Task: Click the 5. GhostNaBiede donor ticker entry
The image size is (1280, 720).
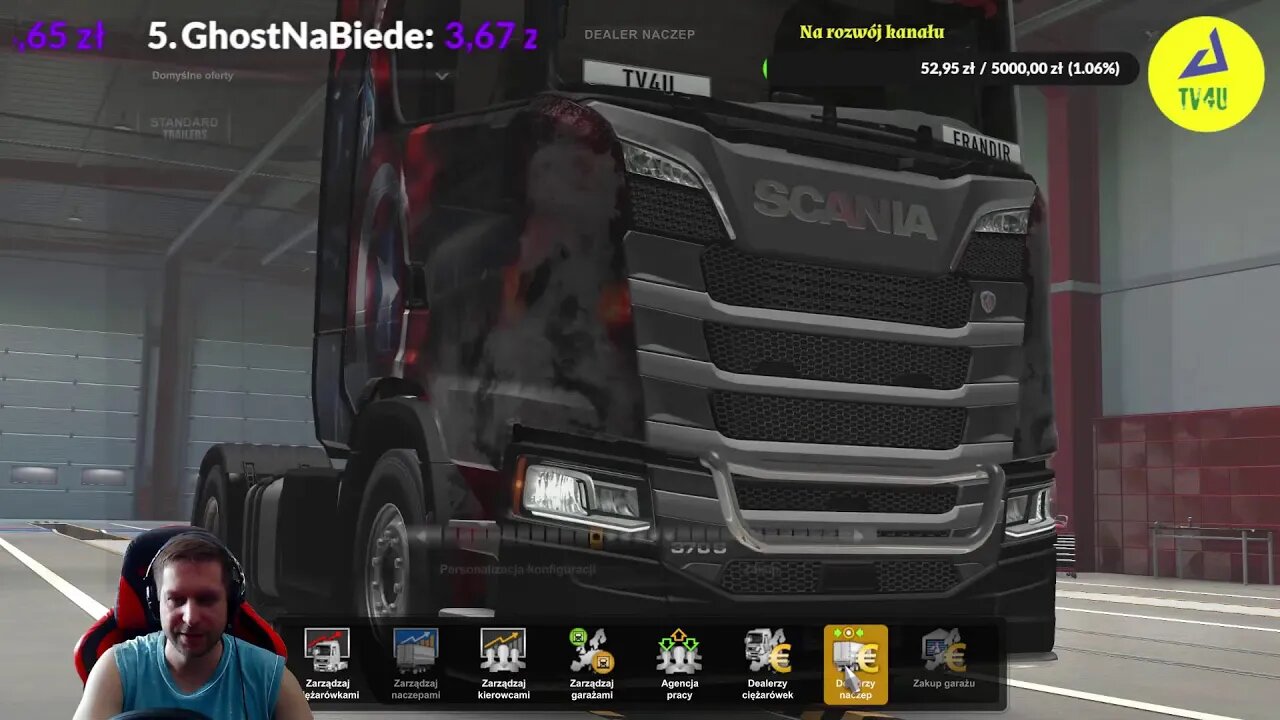Action: pos(343,37)
